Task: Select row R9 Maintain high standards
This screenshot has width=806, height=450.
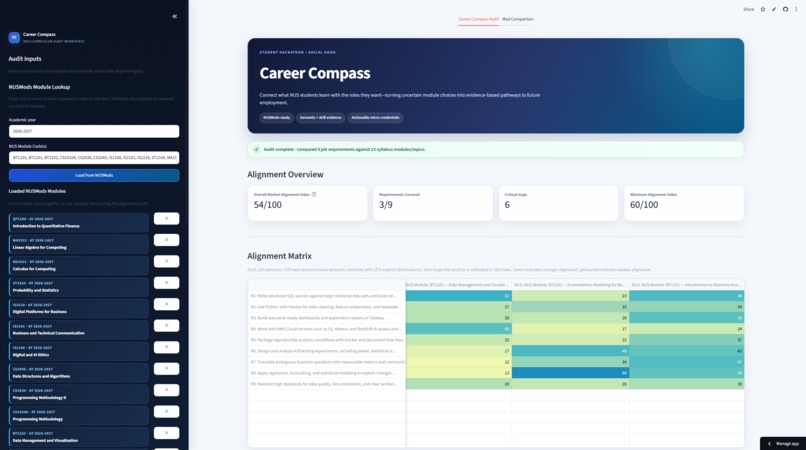Action: point(327,384)
